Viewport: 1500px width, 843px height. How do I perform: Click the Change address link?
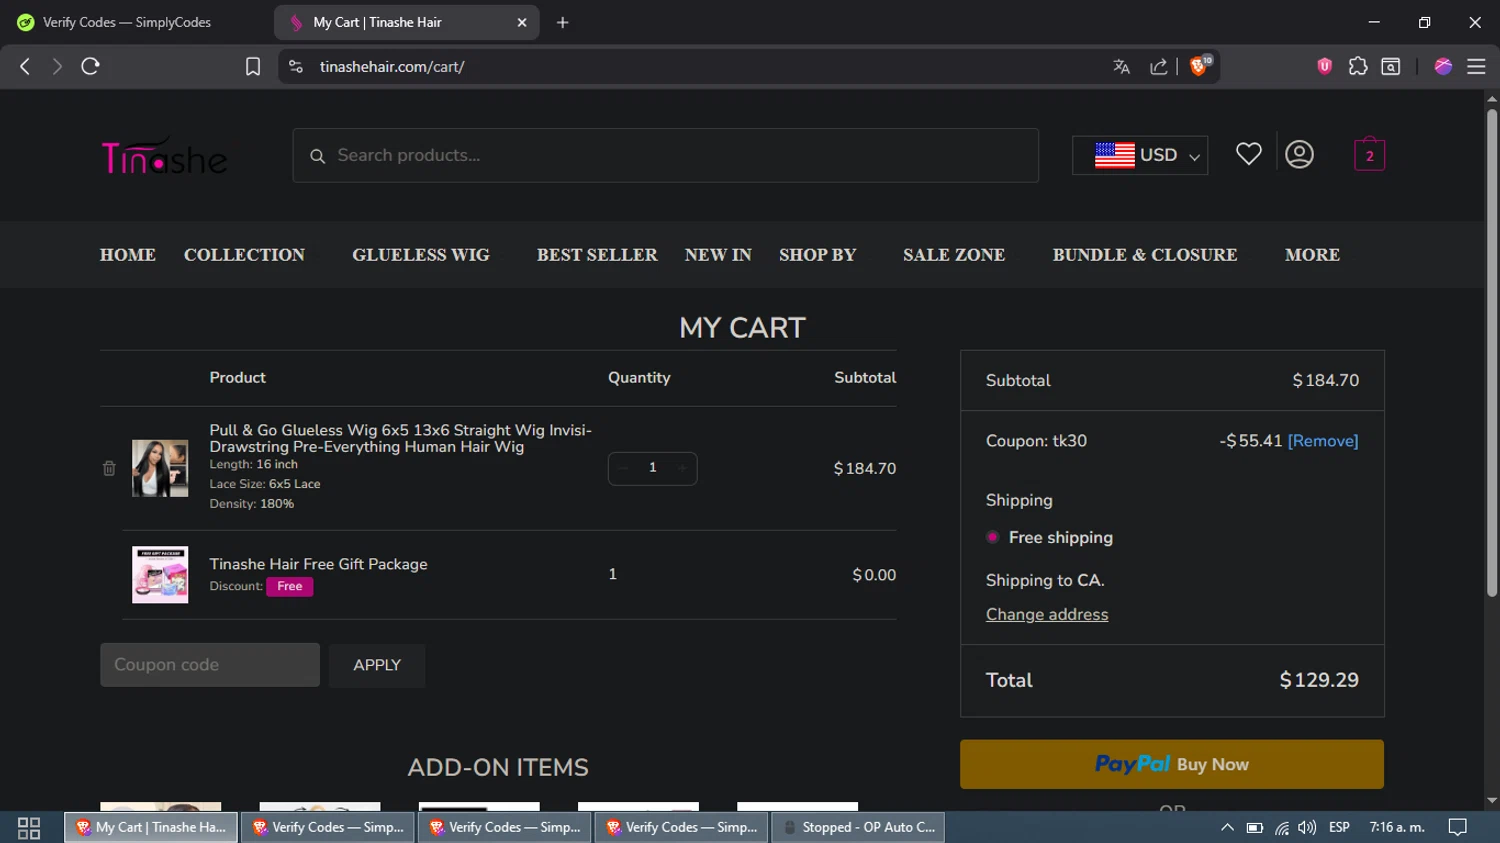tap(1047, 614)
